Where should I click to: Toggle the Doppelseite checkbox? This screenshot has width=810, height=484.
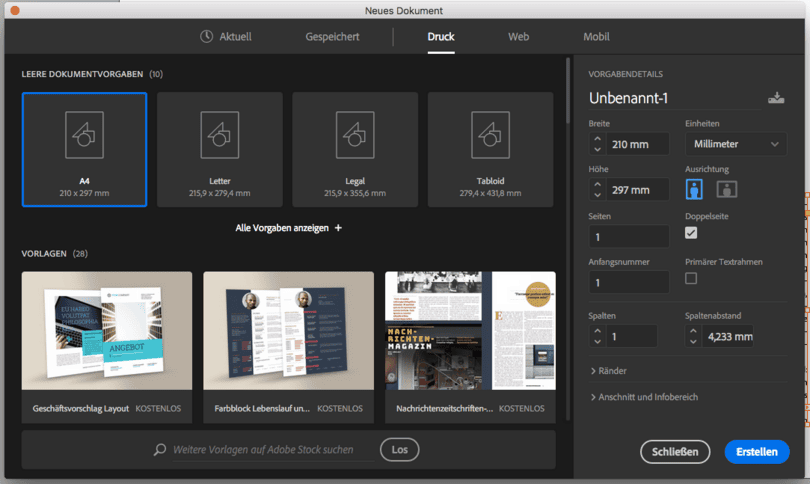691,233
